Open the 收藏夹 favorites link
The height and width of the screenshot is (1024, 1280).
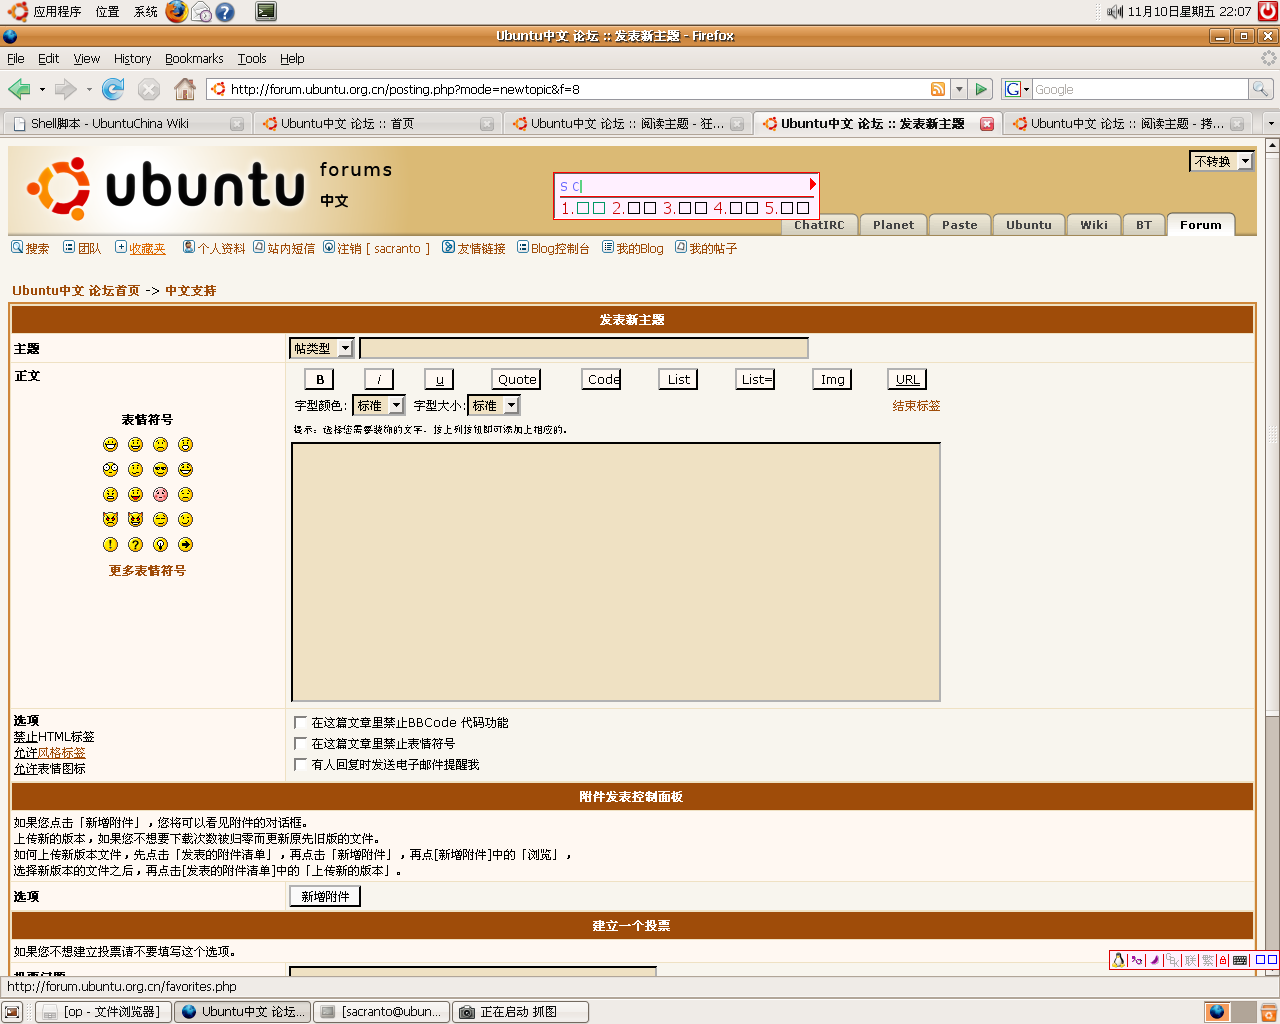click(x=147, y=248)
